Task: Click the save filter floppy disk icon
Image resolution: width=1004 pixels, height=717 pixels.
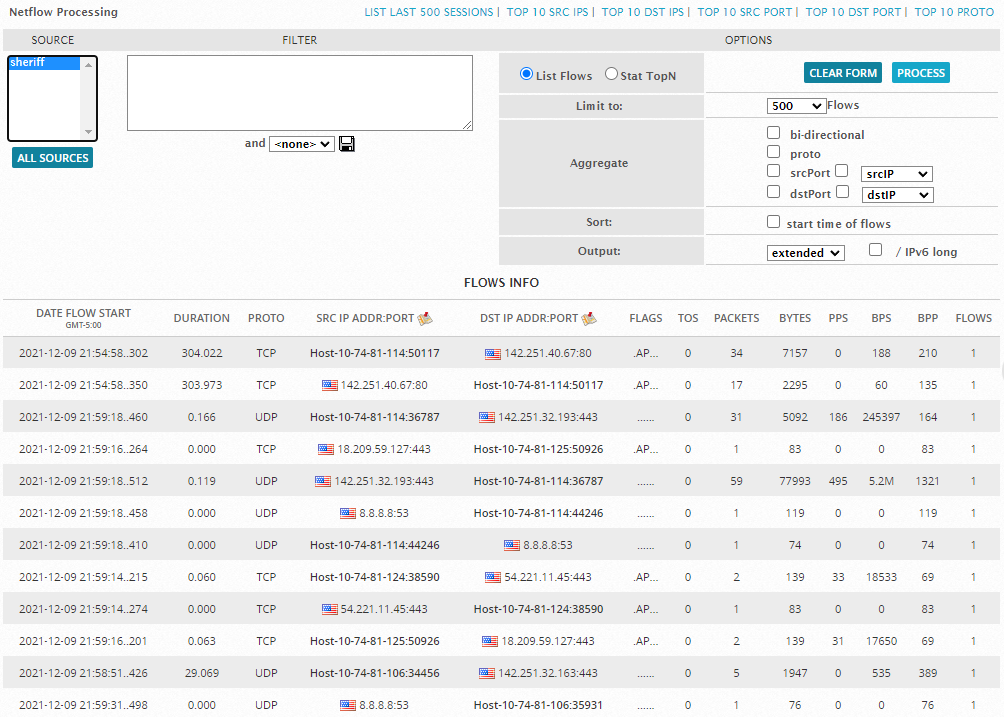Action: 346,144
